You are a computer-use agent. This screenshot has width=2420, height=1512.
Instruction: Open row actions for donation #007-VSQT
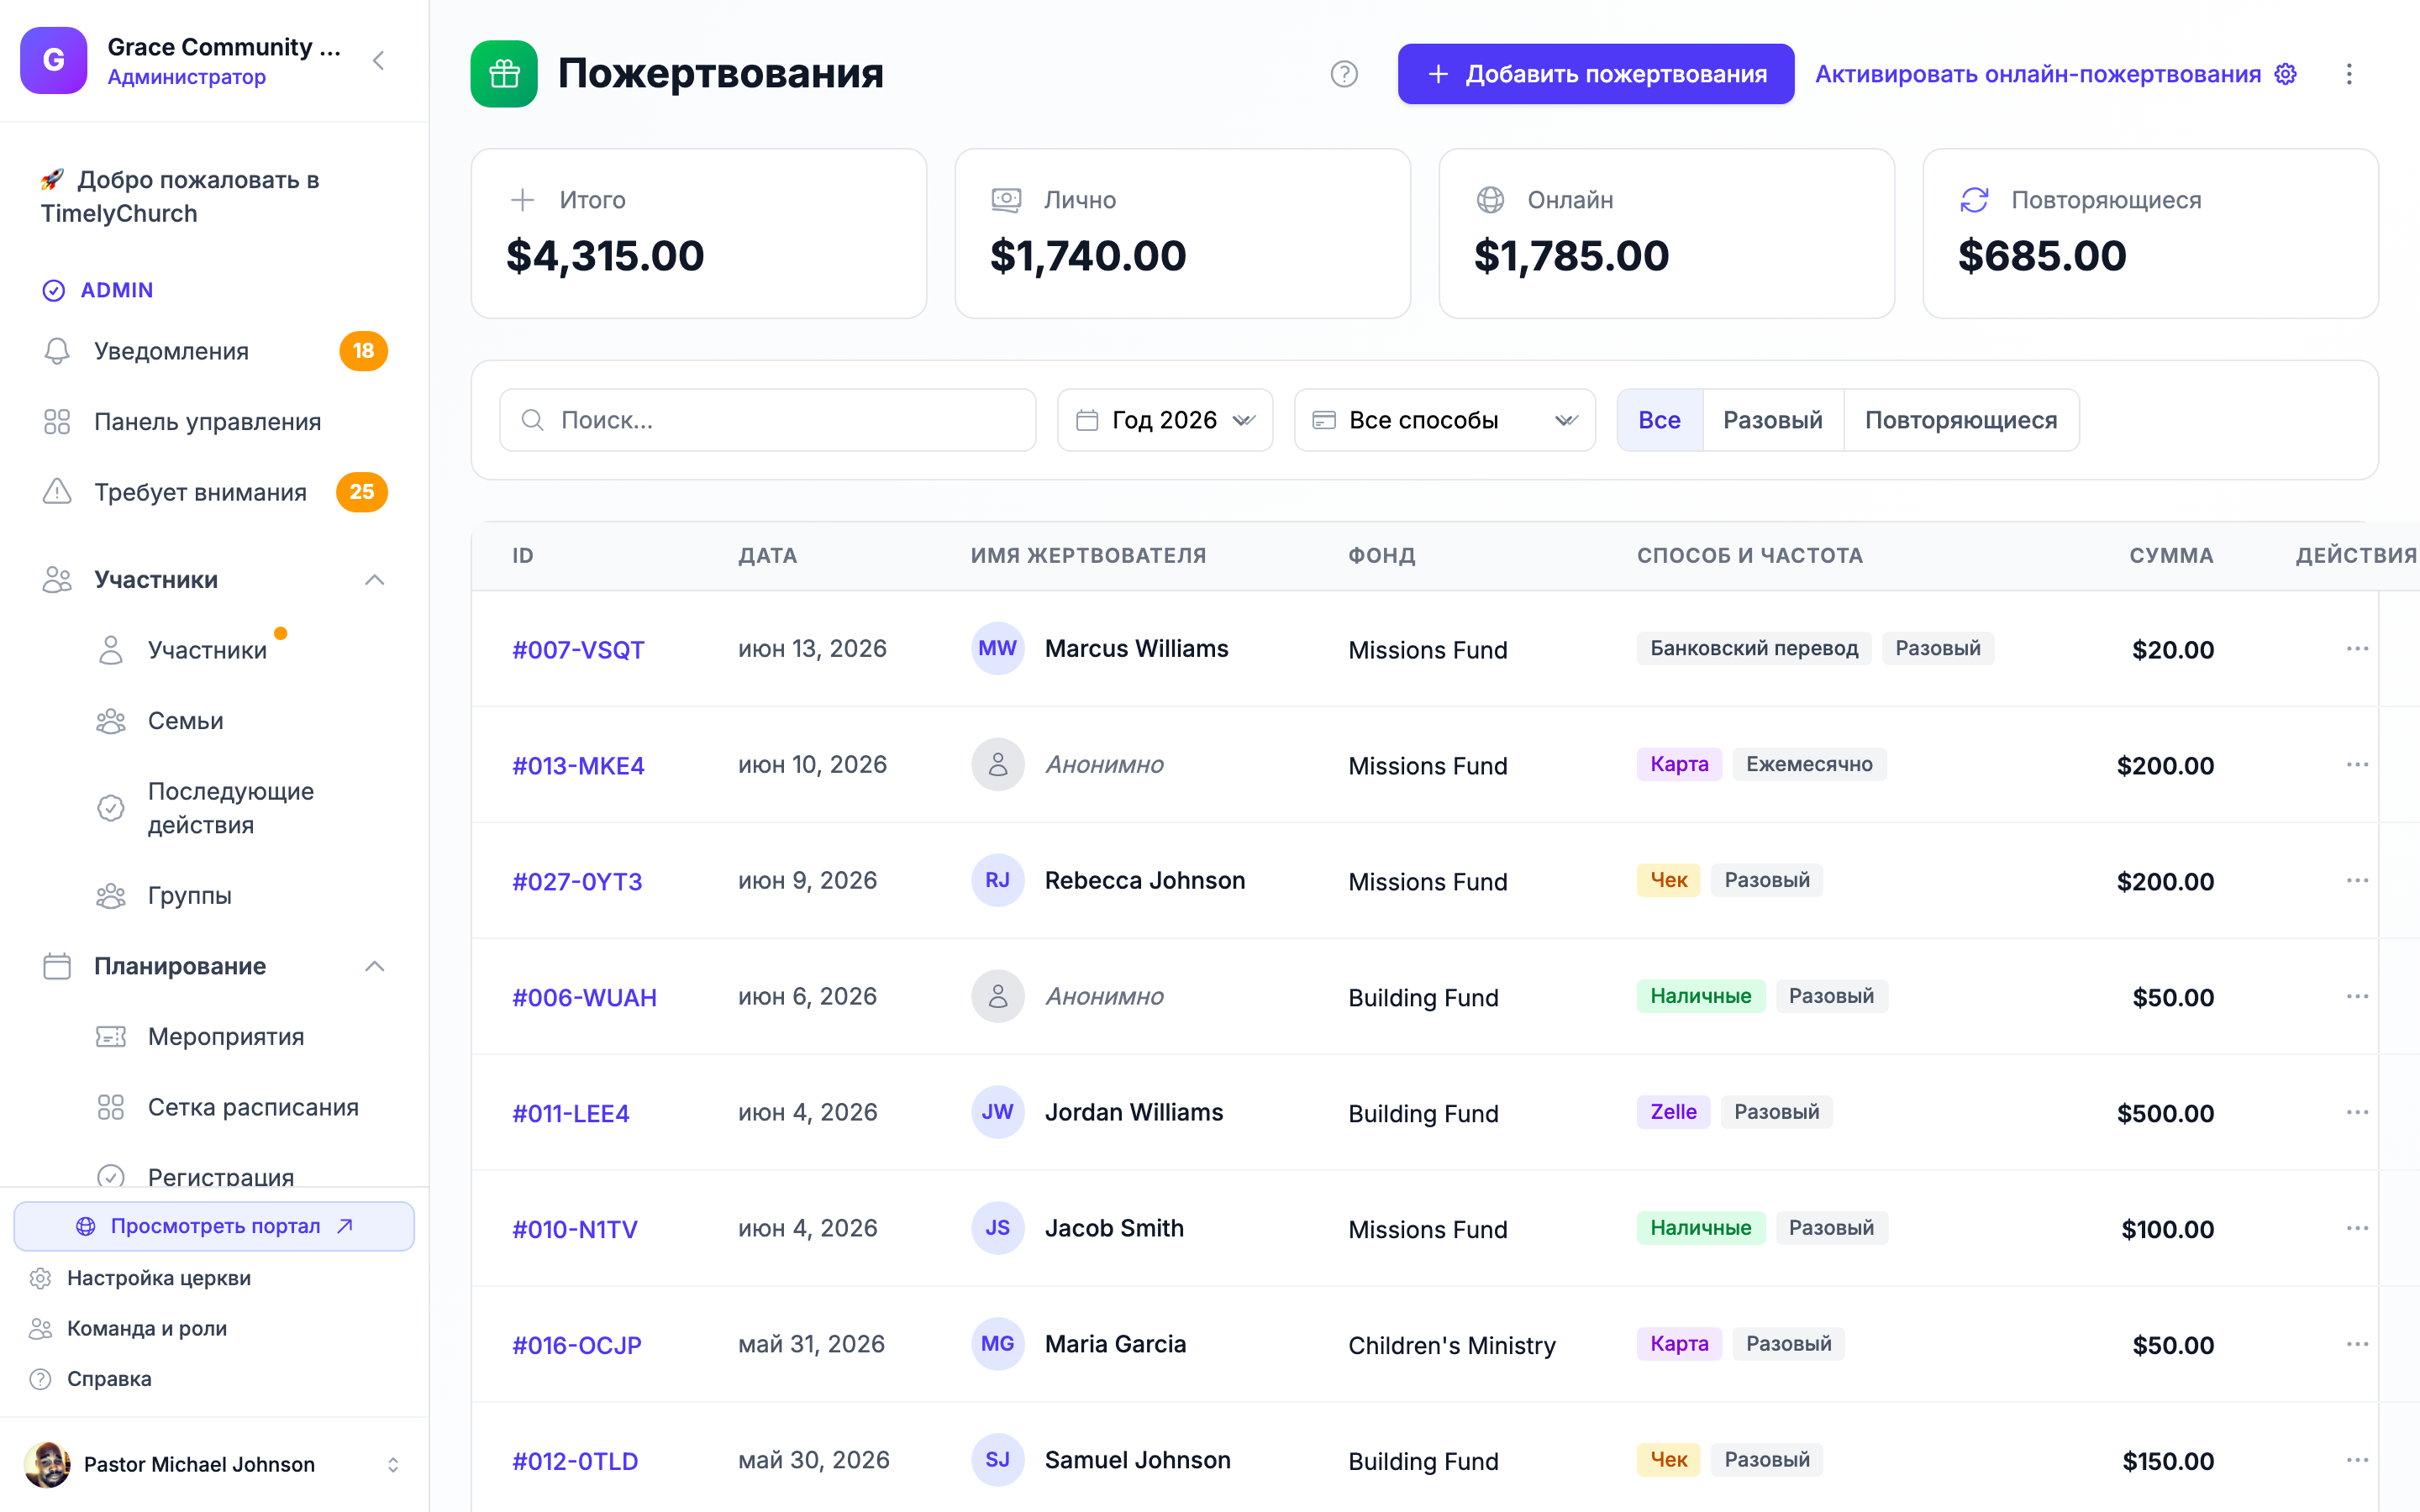coord(2357,649)
